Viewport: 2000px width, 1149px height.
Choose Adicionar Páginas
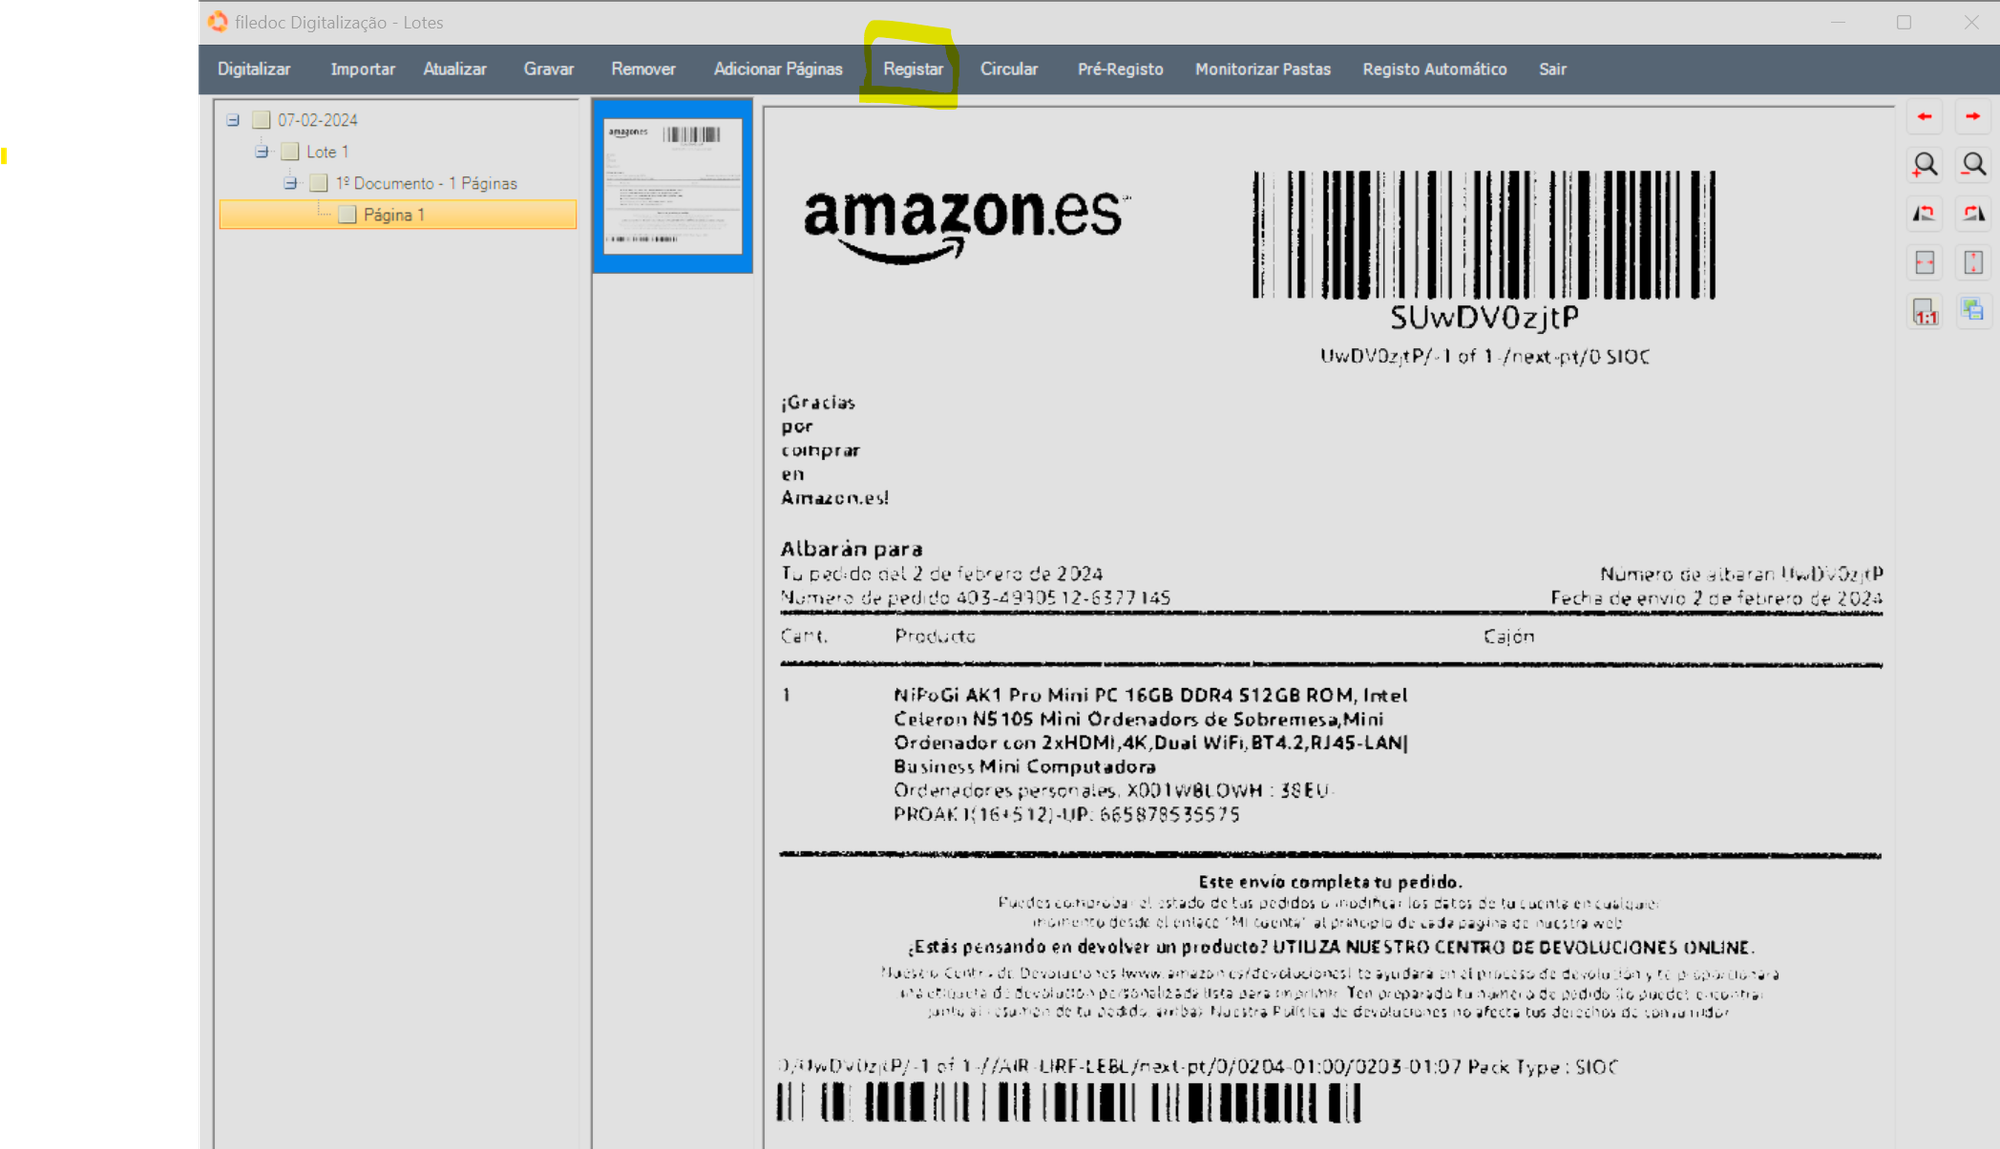pos(778,69)
